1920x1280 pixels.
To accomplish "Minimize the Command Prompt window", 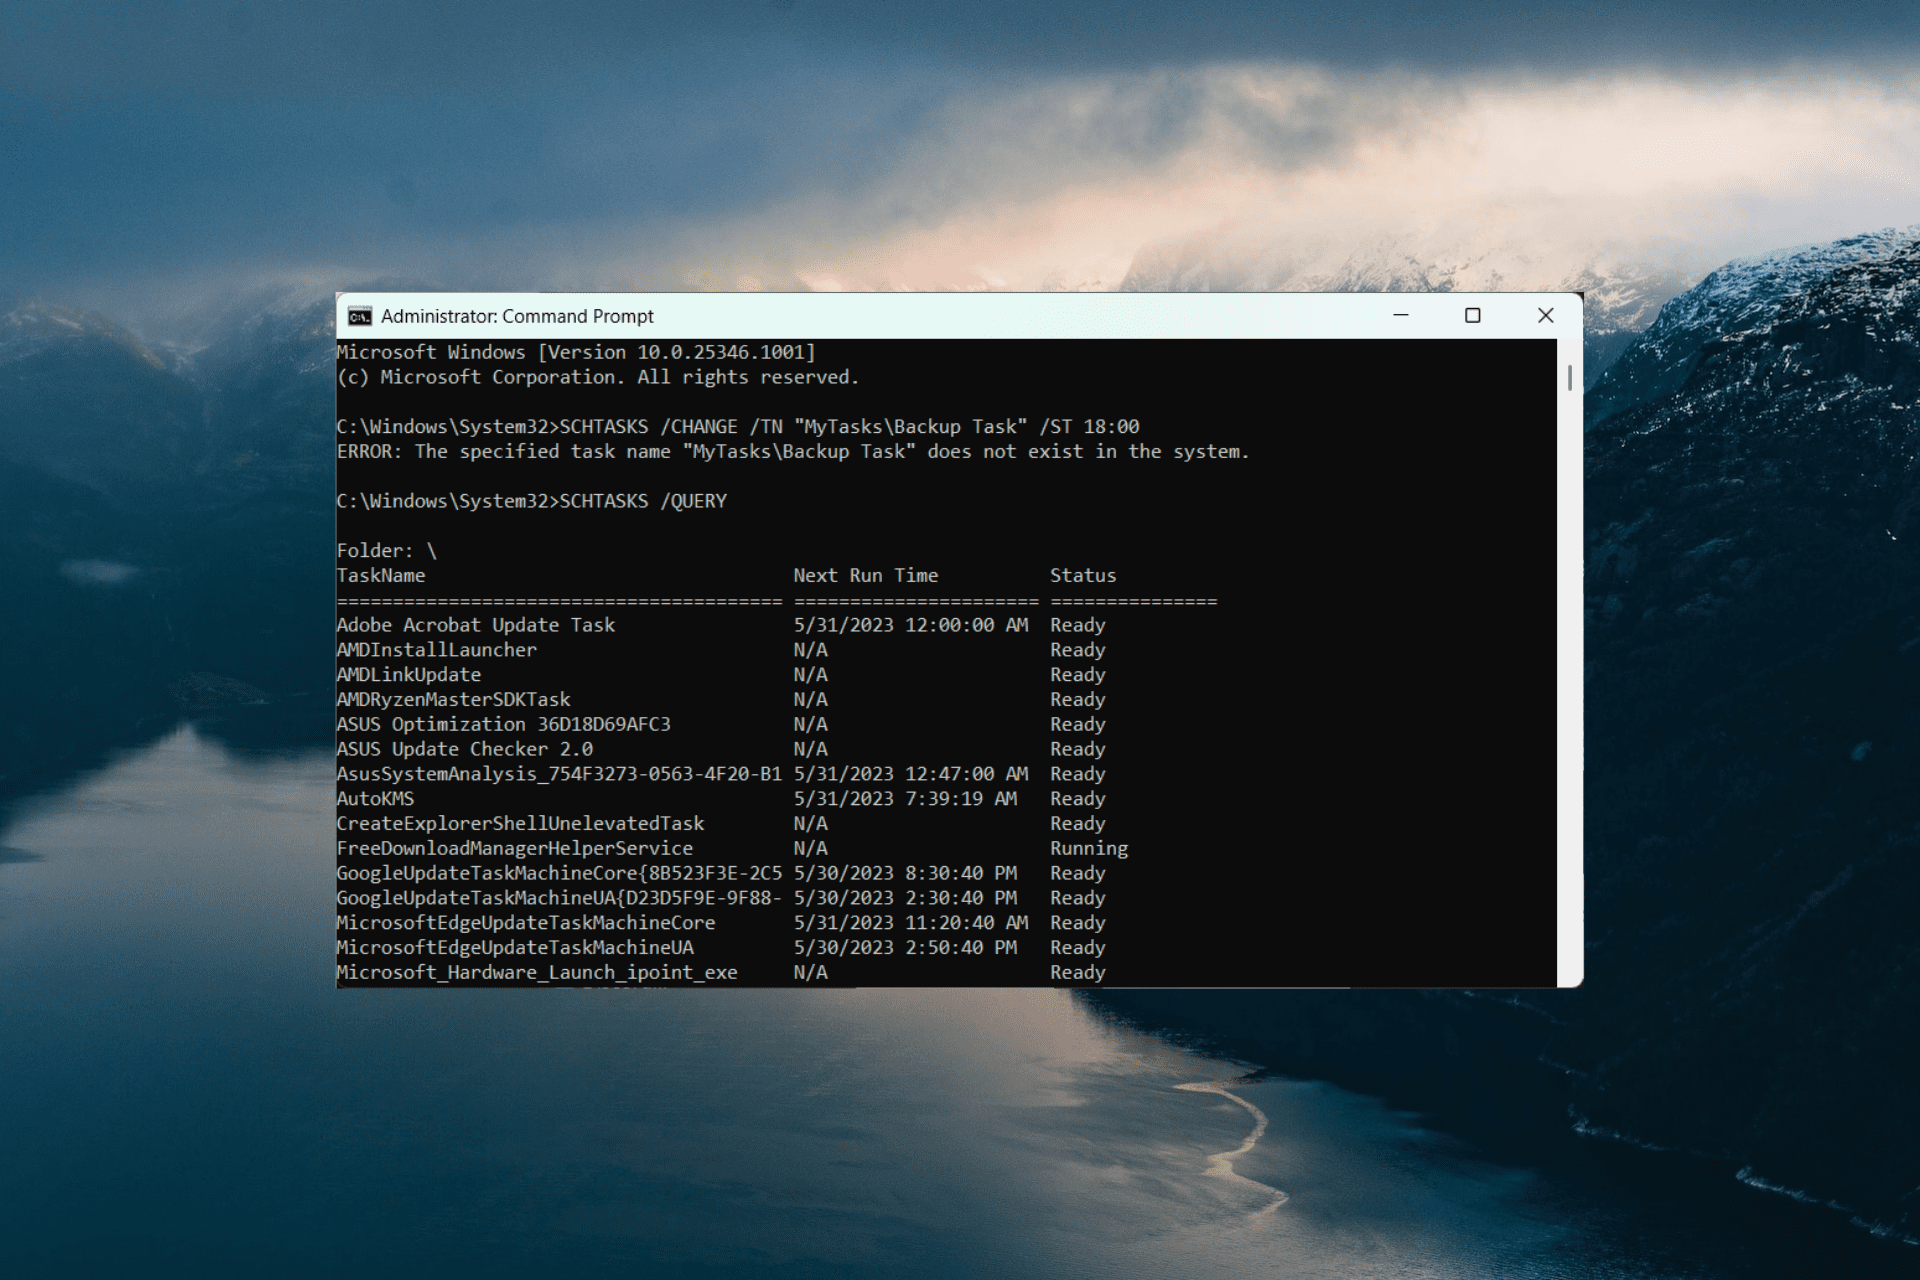I will [1401, 315].
